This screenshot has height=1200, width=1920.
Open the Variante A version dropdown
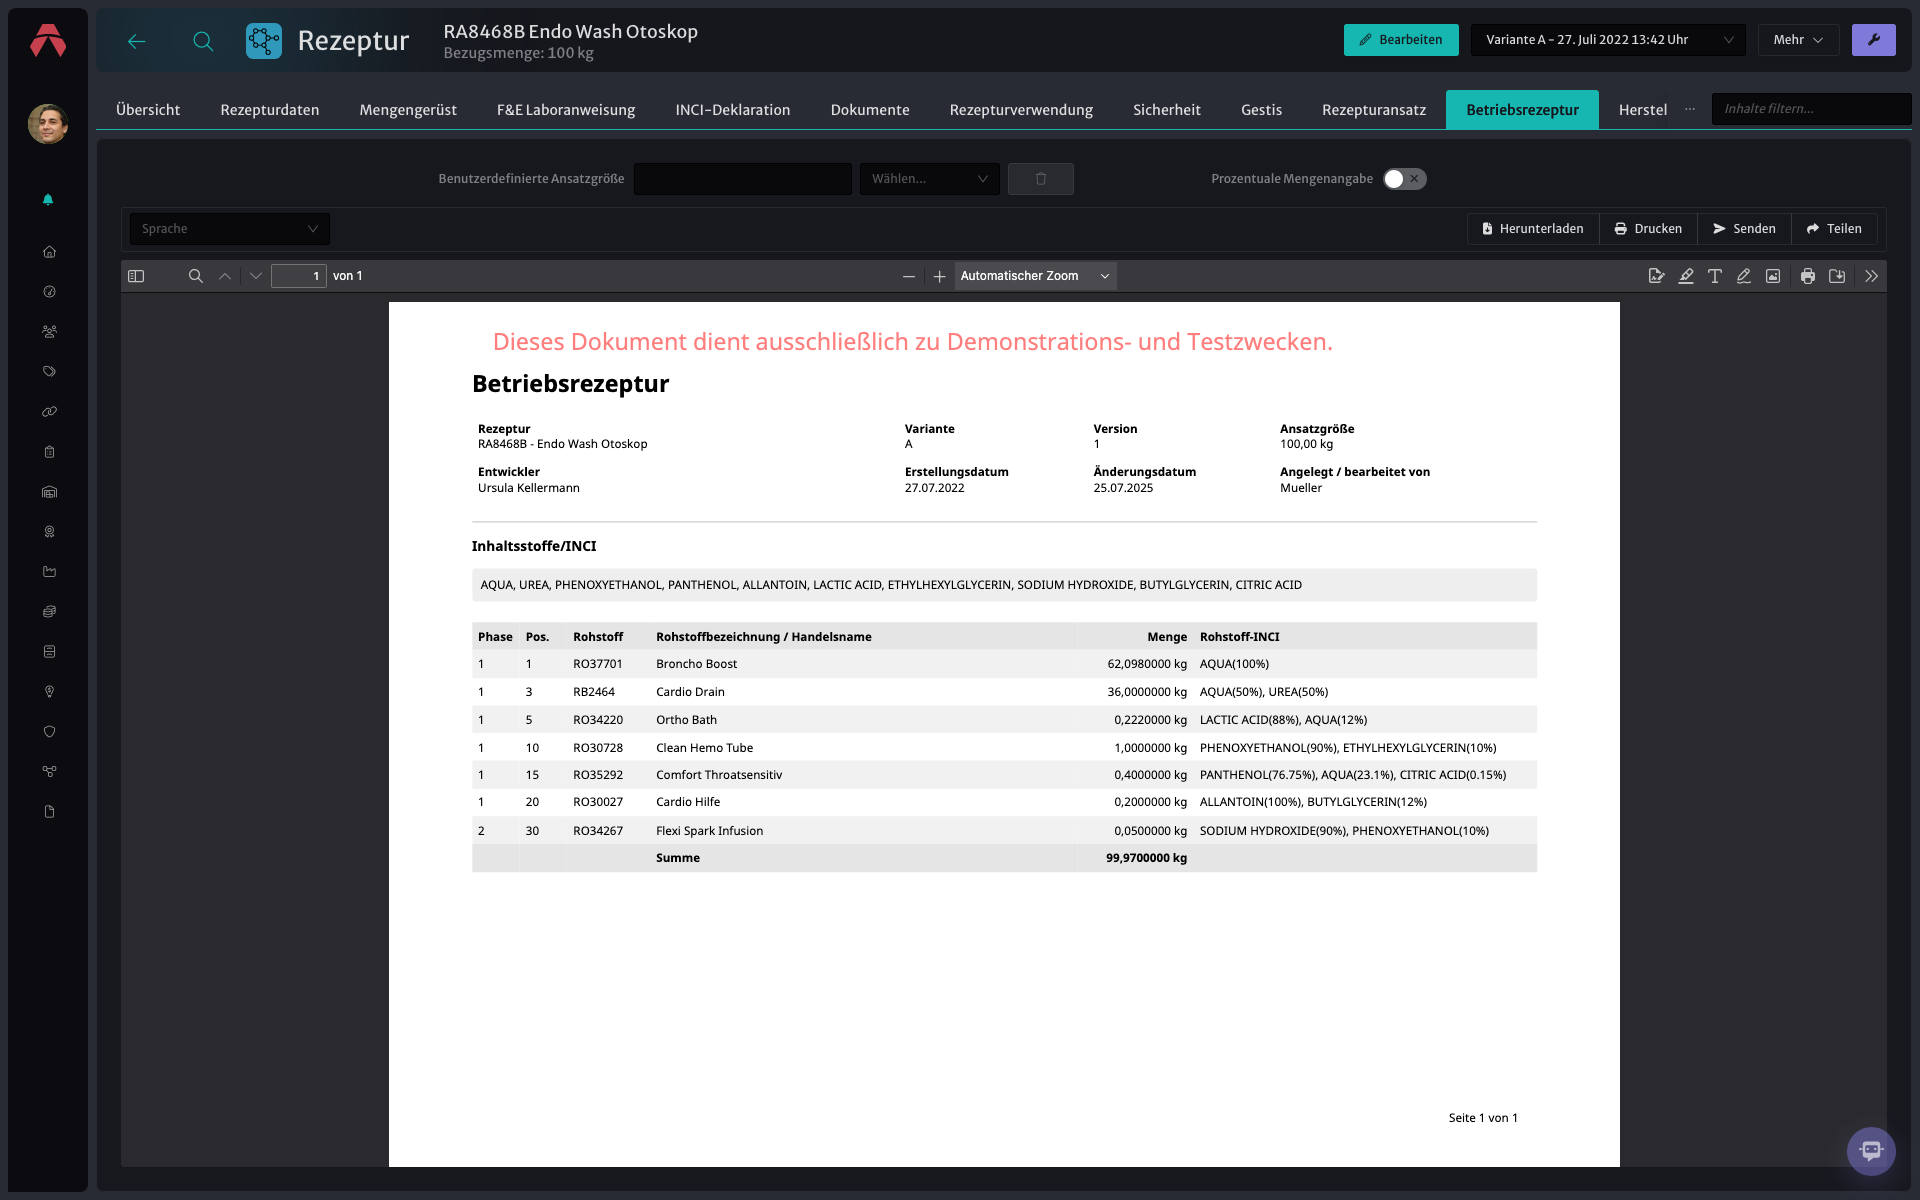[1608, 40]
